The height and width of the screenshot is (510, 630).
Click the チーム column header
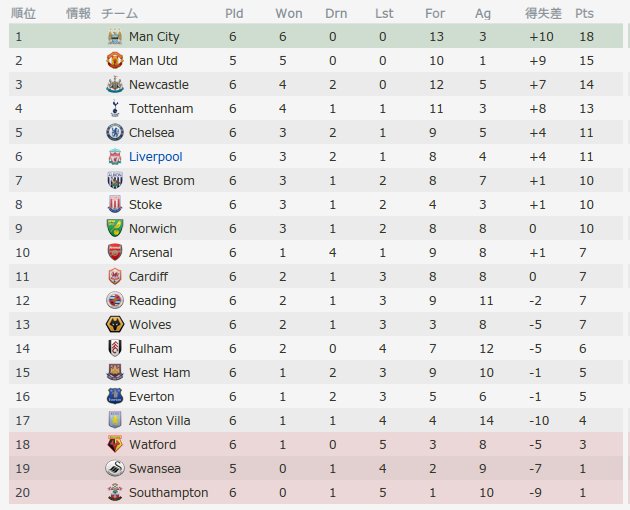120,14
